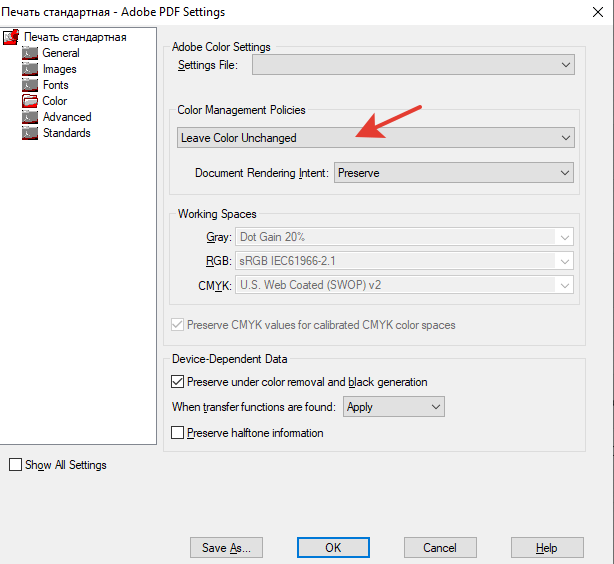Click the Advanced folder icon
614x564 pixels.
point(30,117)
